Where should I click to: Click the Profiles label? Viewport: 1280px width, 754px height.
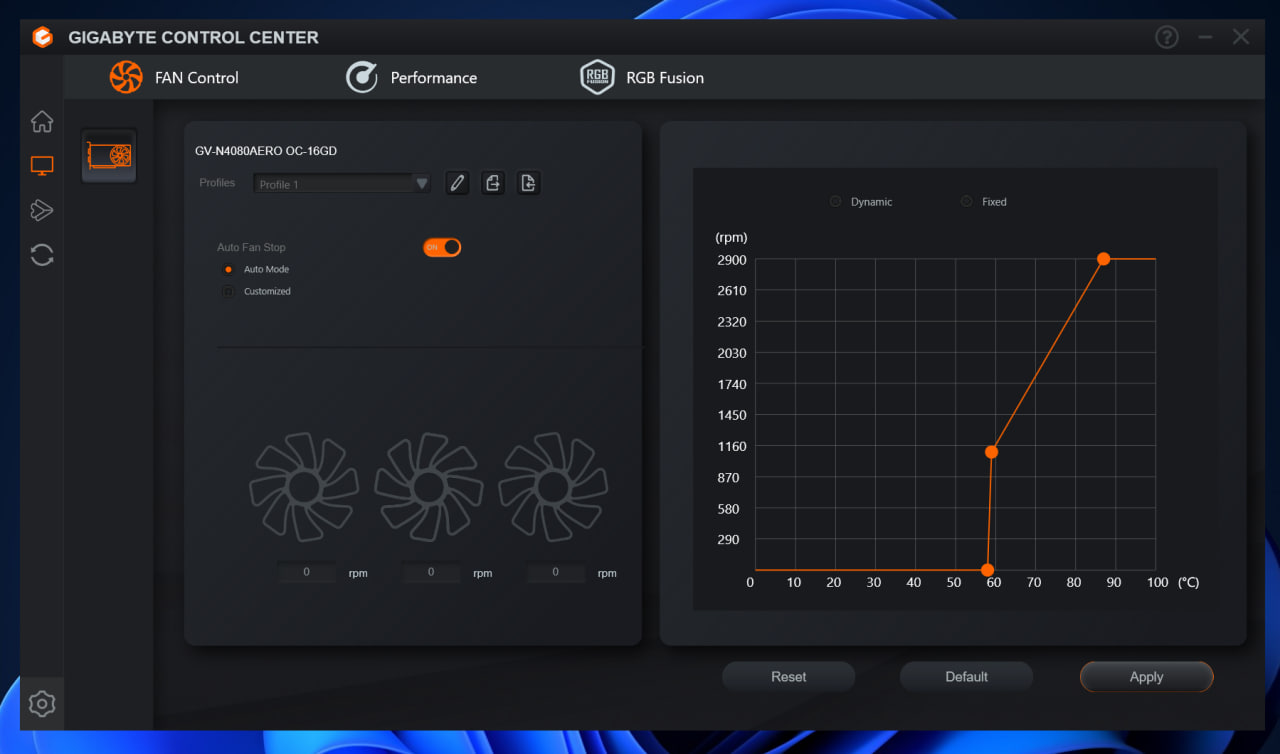pyautogui.click(x=217, y=183)
